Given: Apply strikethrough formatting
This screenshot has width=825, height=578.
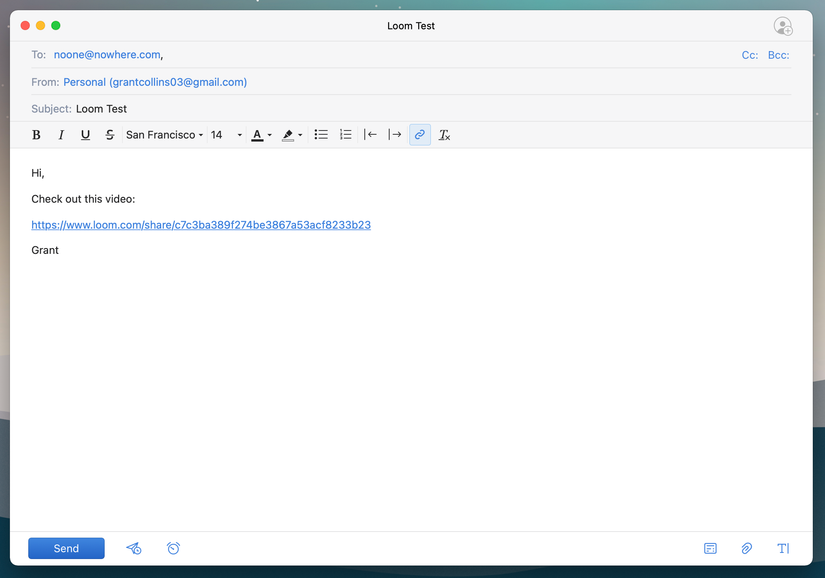Looking at the screenshot, I should (x=110, y=134).
